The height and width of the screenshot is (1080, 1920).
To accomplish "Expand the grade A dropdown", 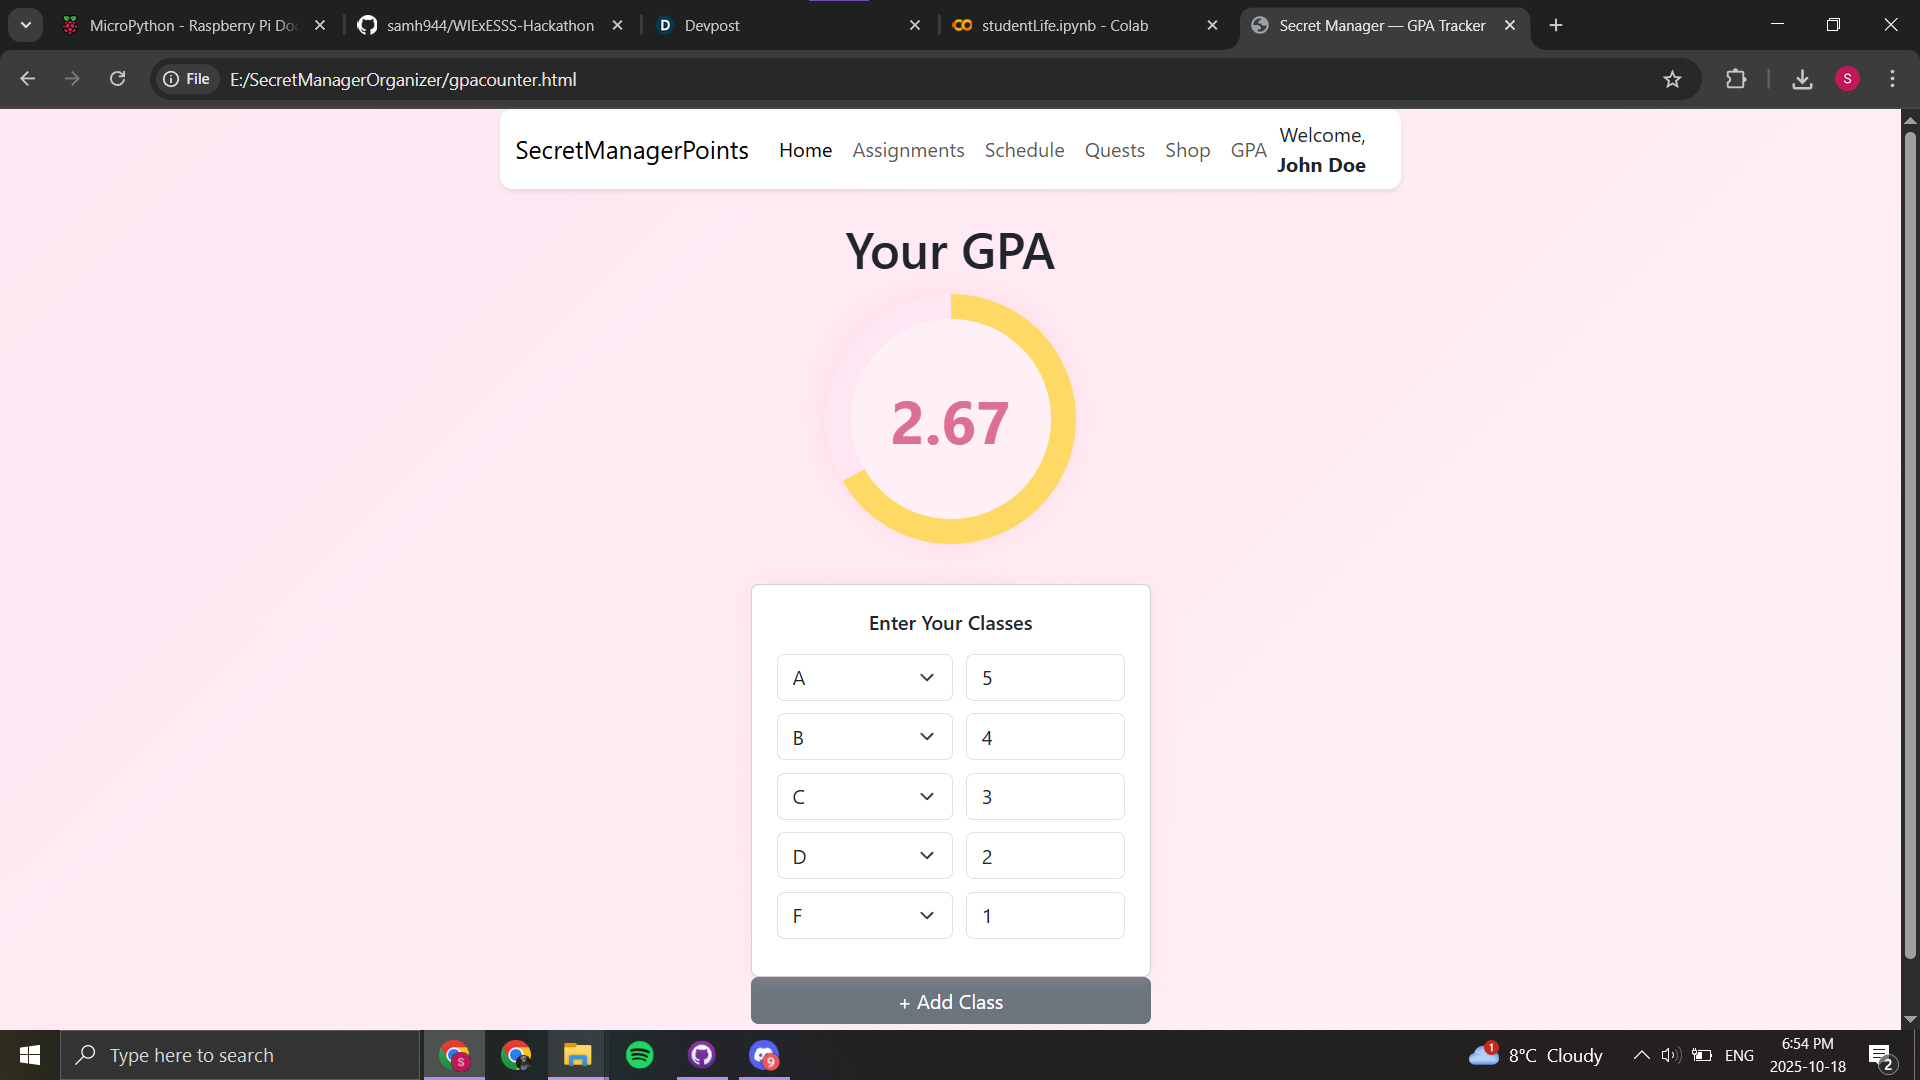I will (x=864, y=678).
